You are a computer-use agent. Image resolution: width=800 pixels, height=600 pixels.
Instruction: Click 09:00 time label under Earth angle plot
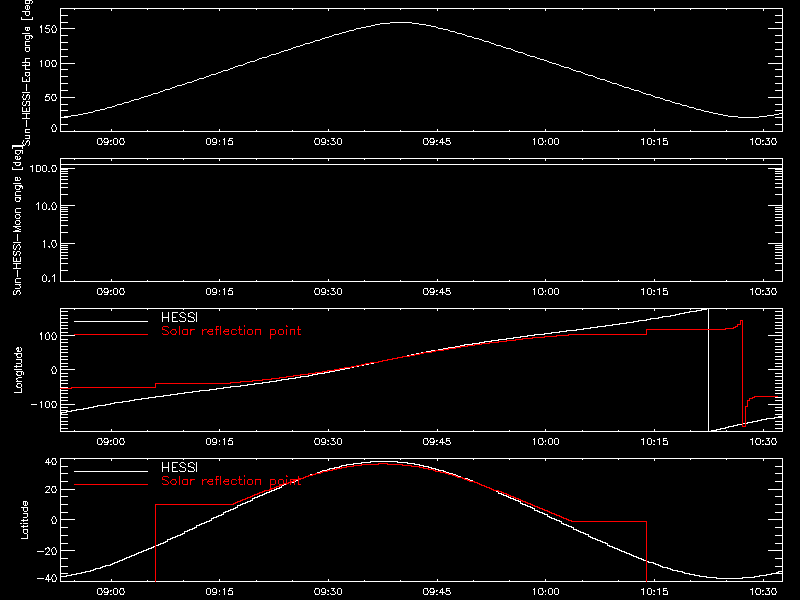point(111,141)
